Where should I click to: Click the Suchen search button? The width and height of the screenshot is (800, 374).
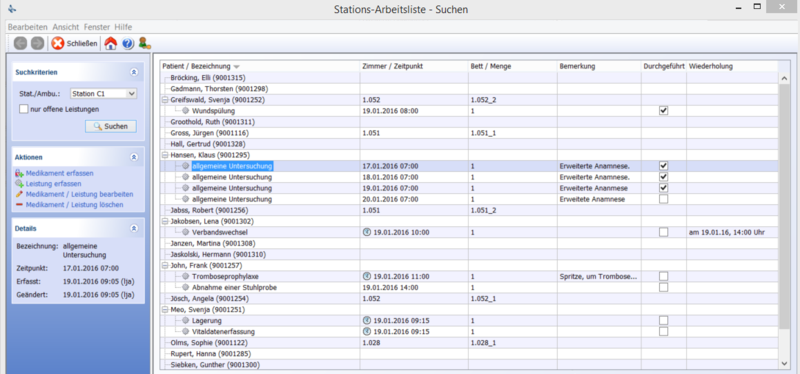click(111, 126)
